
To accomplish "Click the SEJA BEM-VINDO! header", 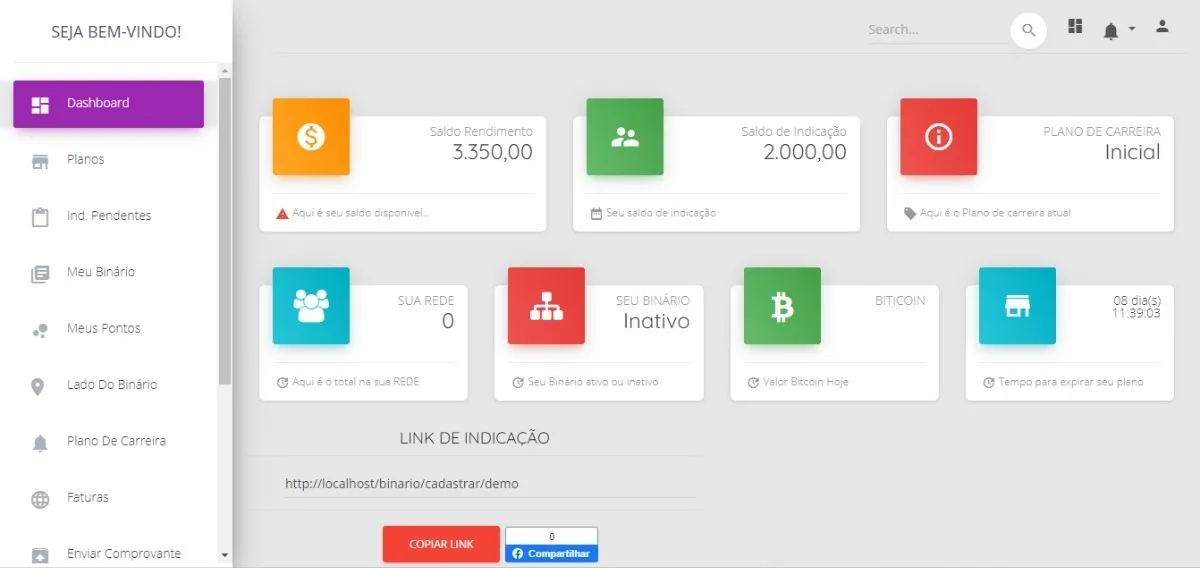I will (116, 32).
